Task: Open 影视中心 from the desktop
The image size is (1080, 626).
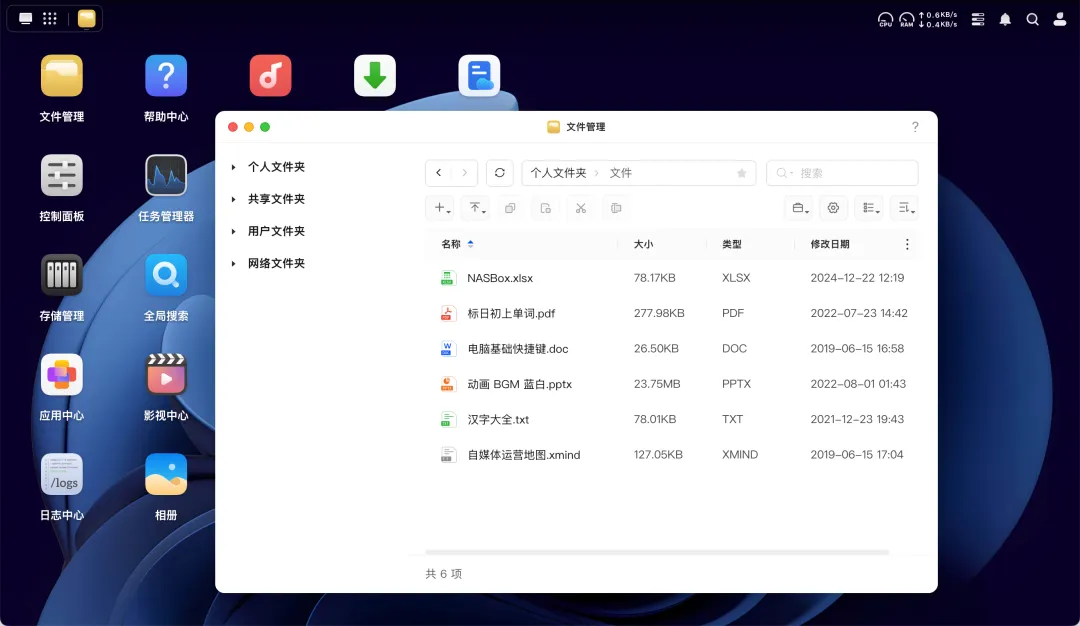Action: click(x=166, y=375)
